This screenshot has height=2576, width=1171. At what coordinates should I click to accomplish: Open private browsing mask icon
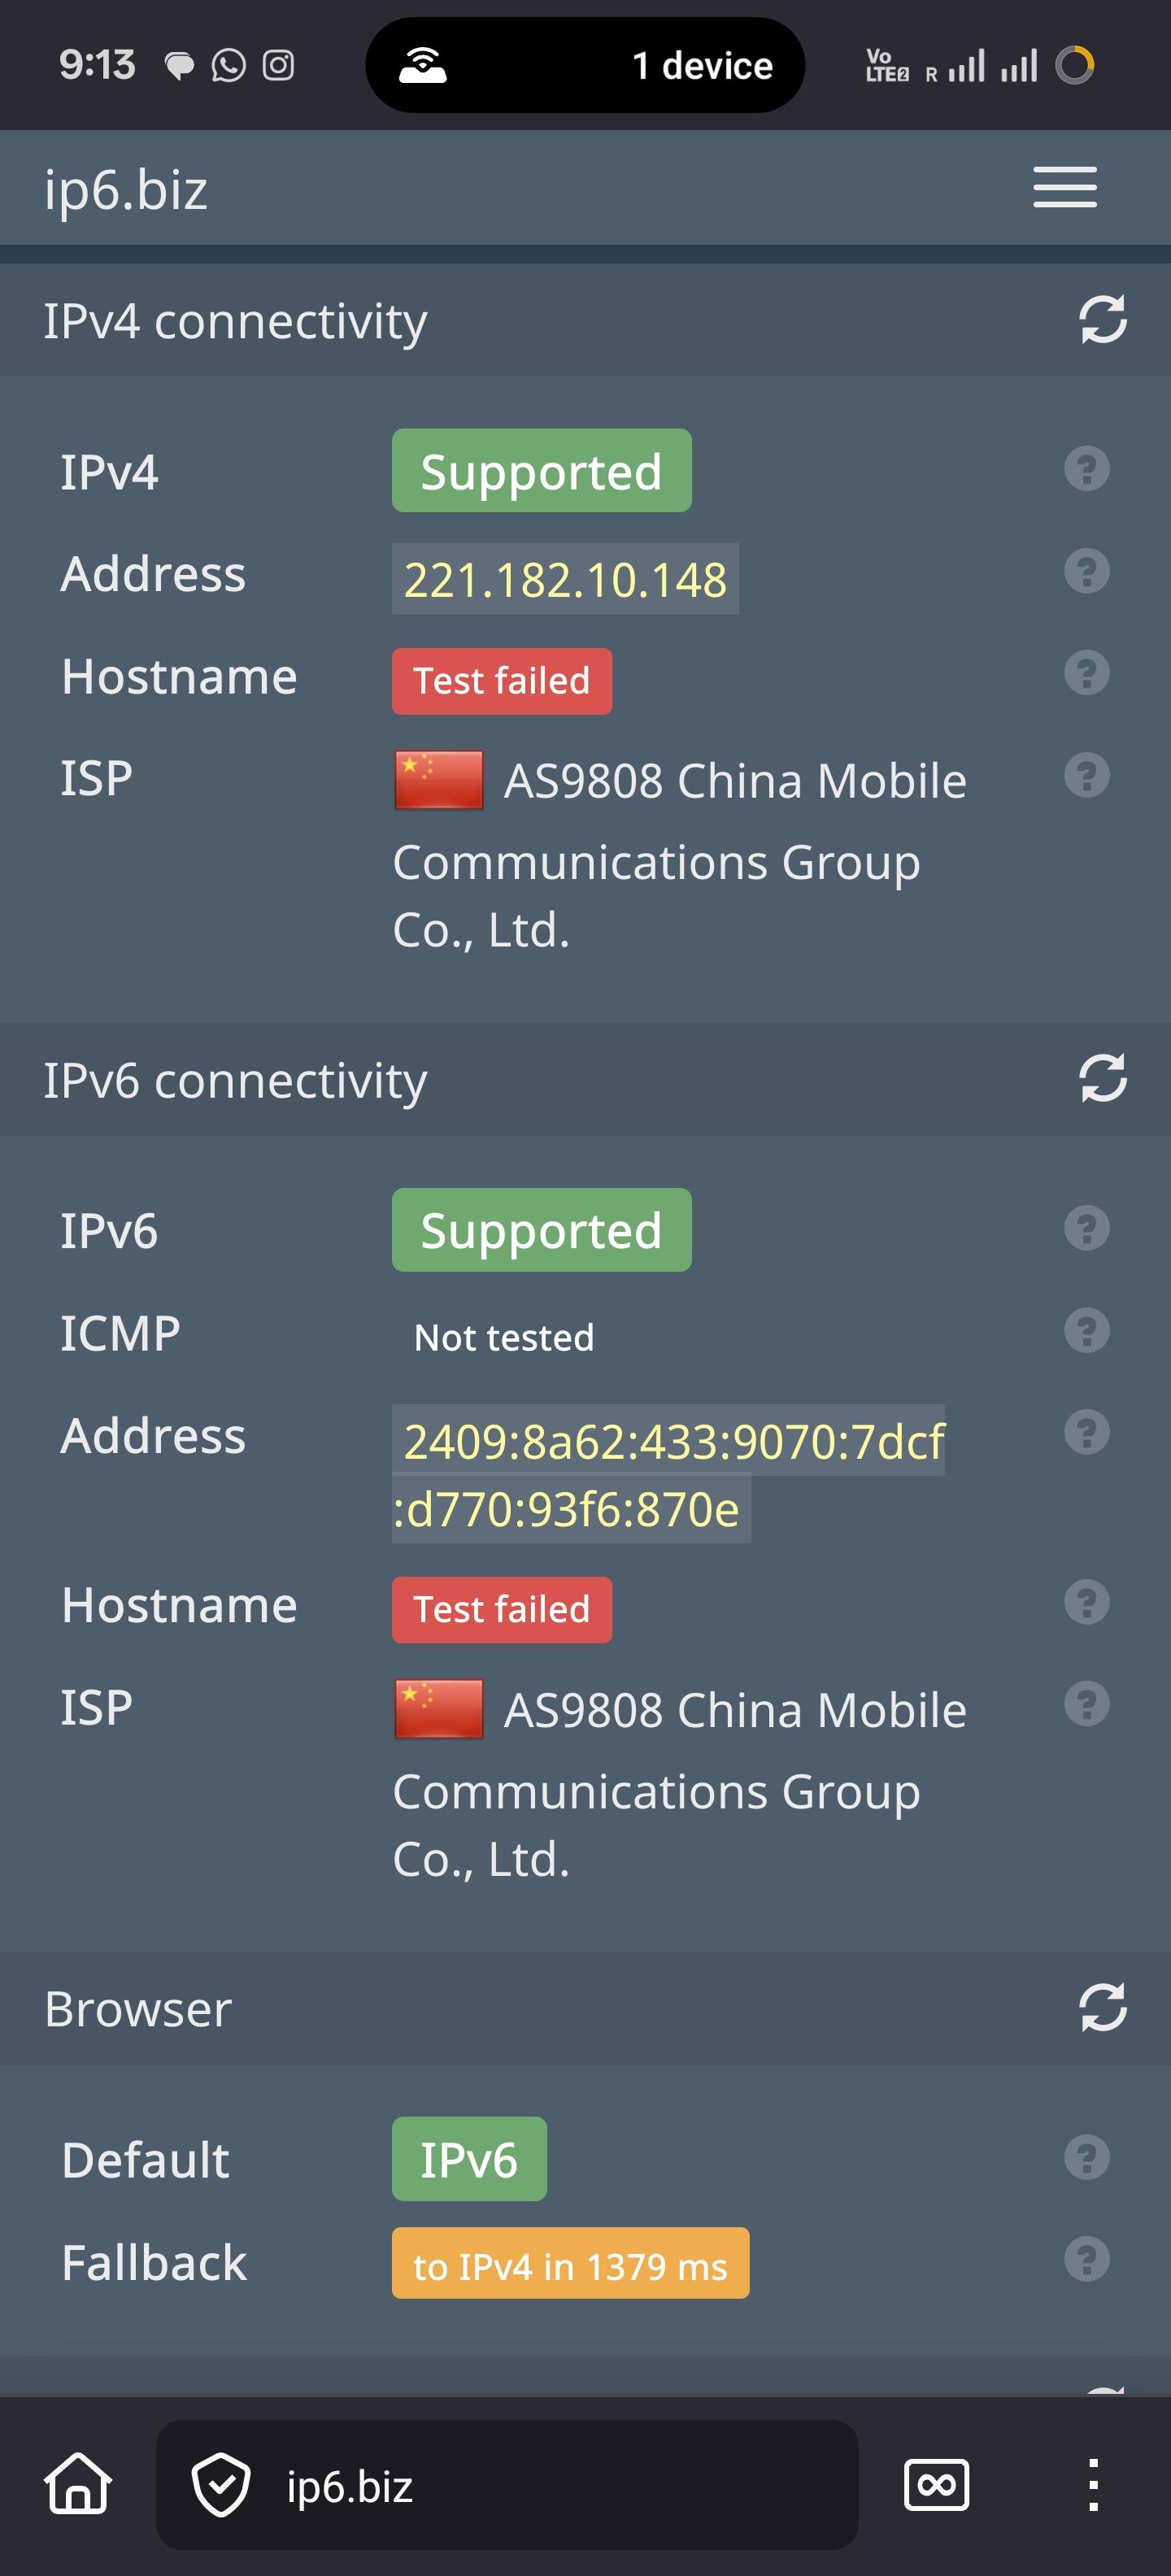[x=936, y=2485]
